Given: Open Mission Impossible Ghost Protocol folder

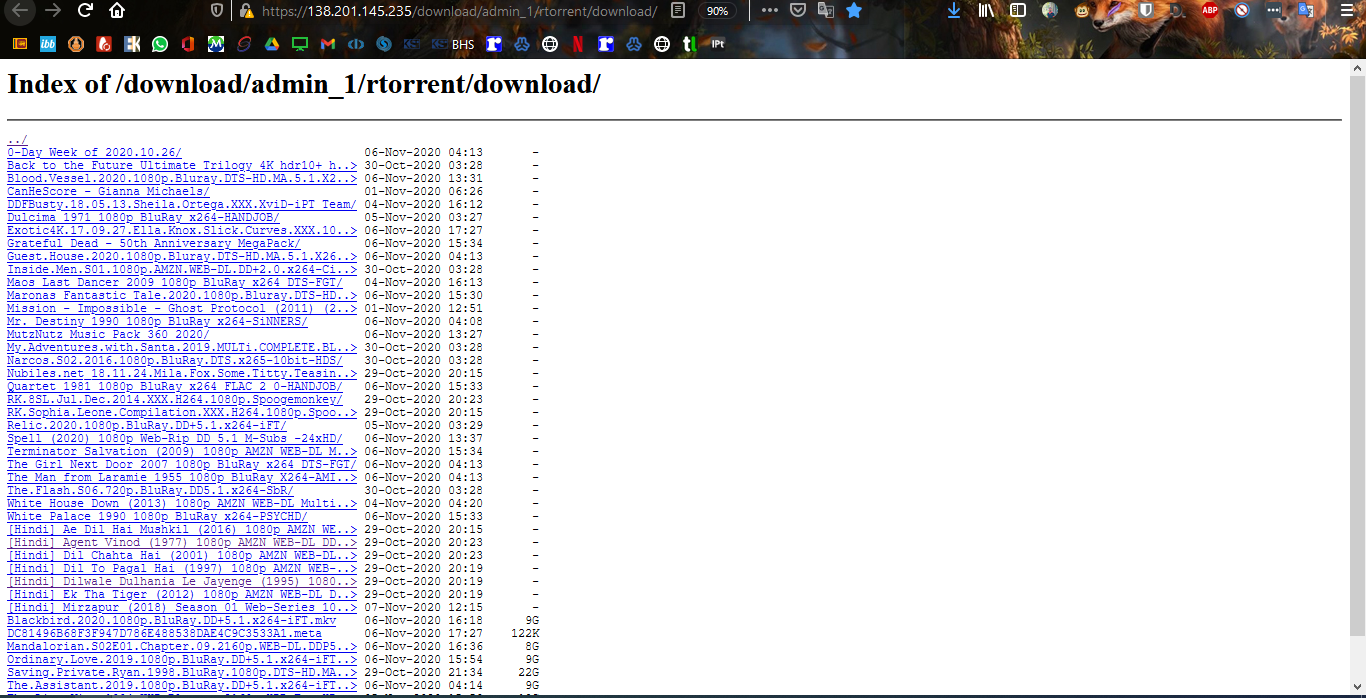Looking at the screenshot, I should [x=182, y=308].
